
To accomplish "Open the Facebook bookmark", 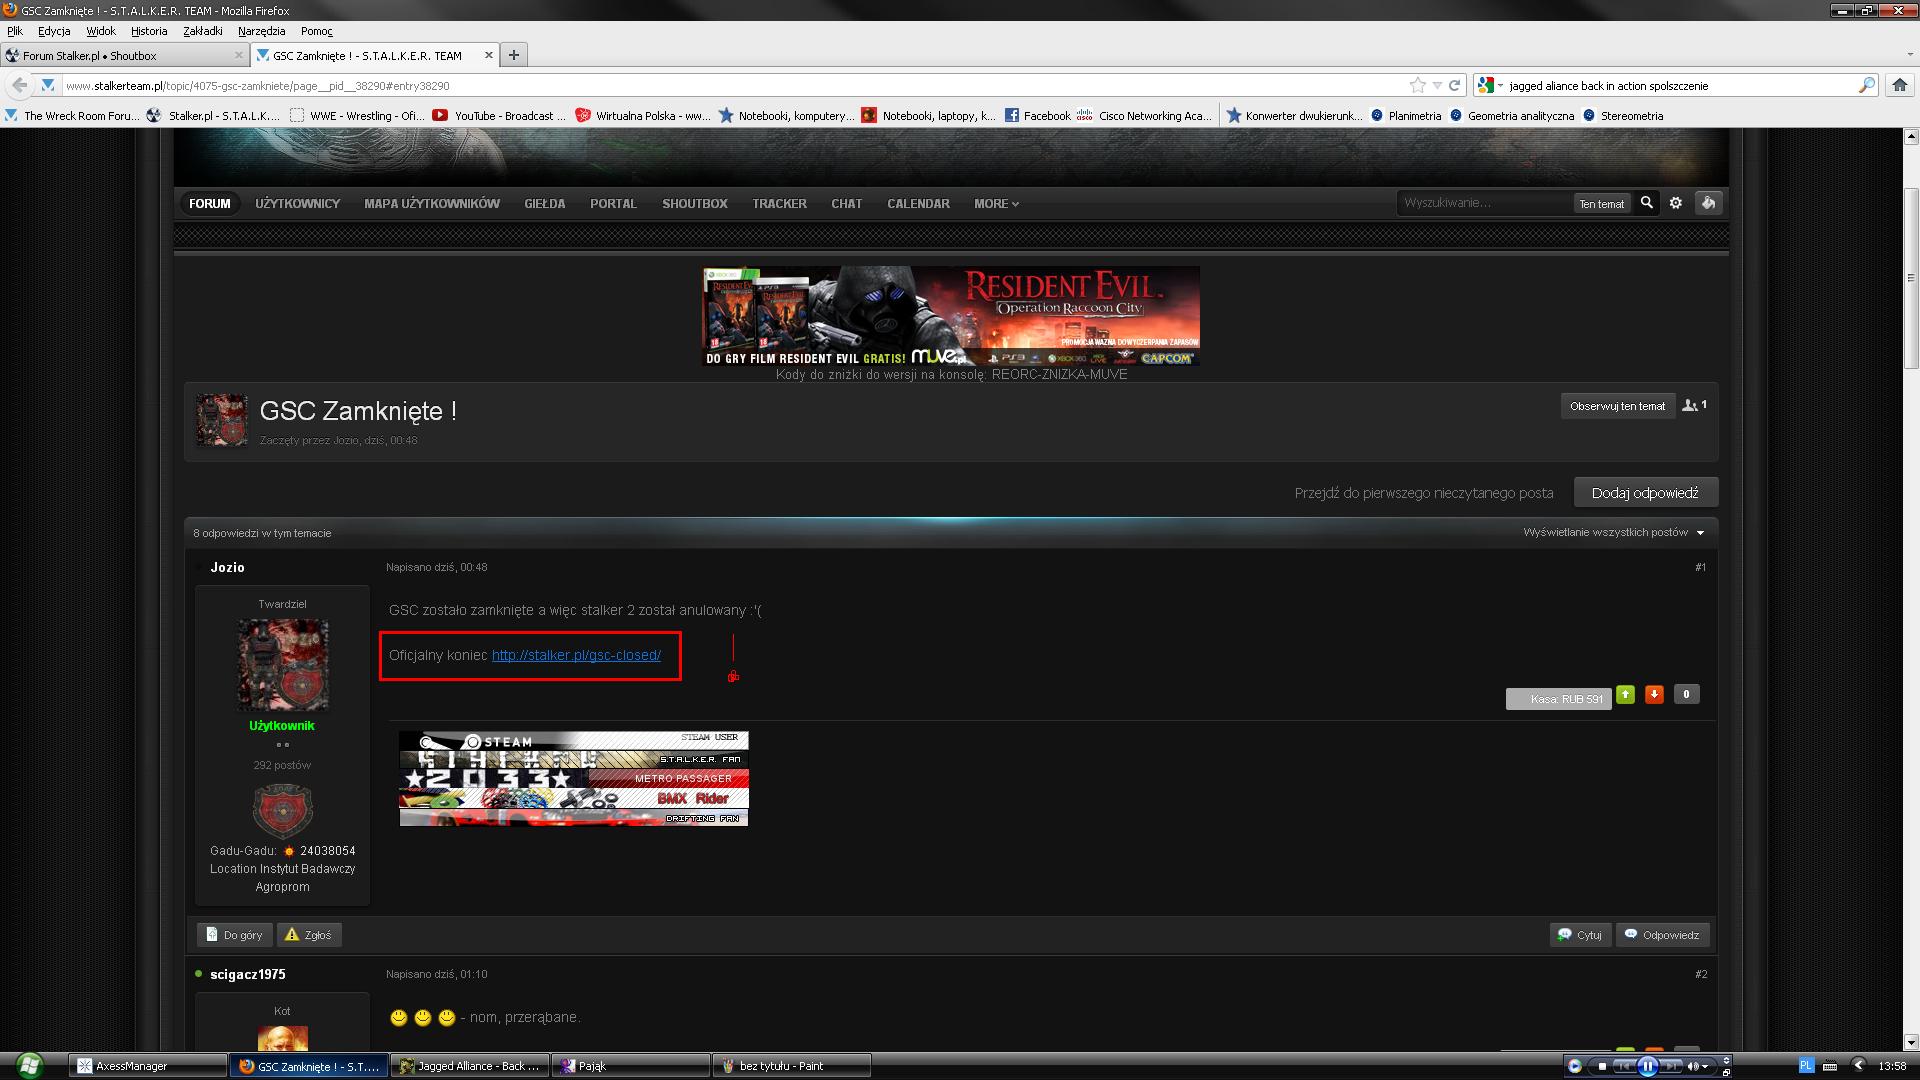I will click(1037, 116).
